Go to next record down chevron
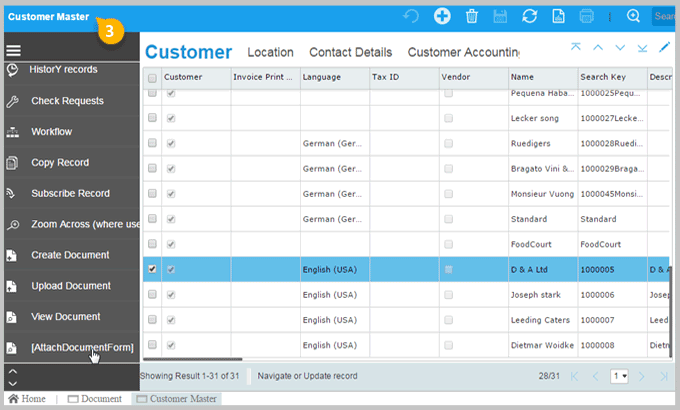Screen dimensions: 680x410 pos(620,47)
